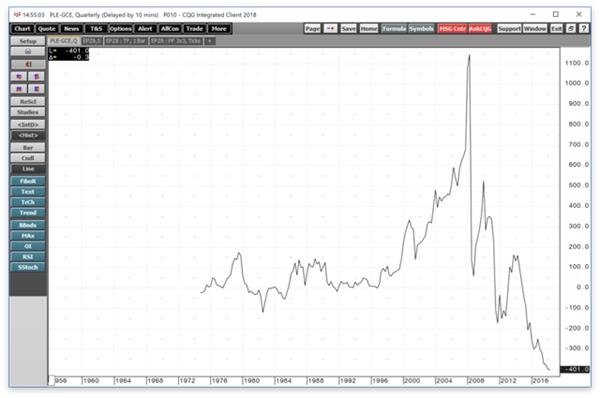Click the Save button
The image size is (600, 398).
pos(348,29)
